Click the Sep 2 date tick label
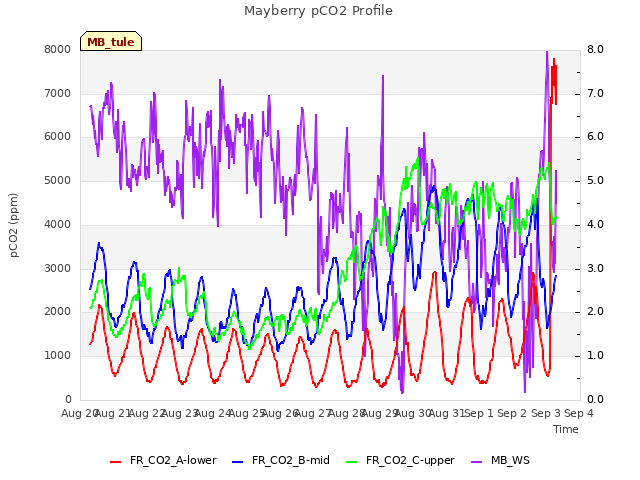This screenshot has width=640, height=480. (512, 413)
